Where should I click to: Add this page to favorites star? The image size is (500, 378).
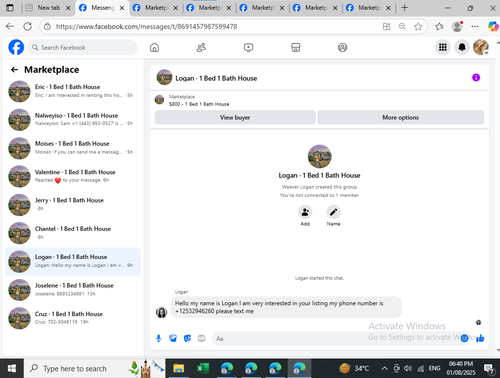tap(418, 26)
